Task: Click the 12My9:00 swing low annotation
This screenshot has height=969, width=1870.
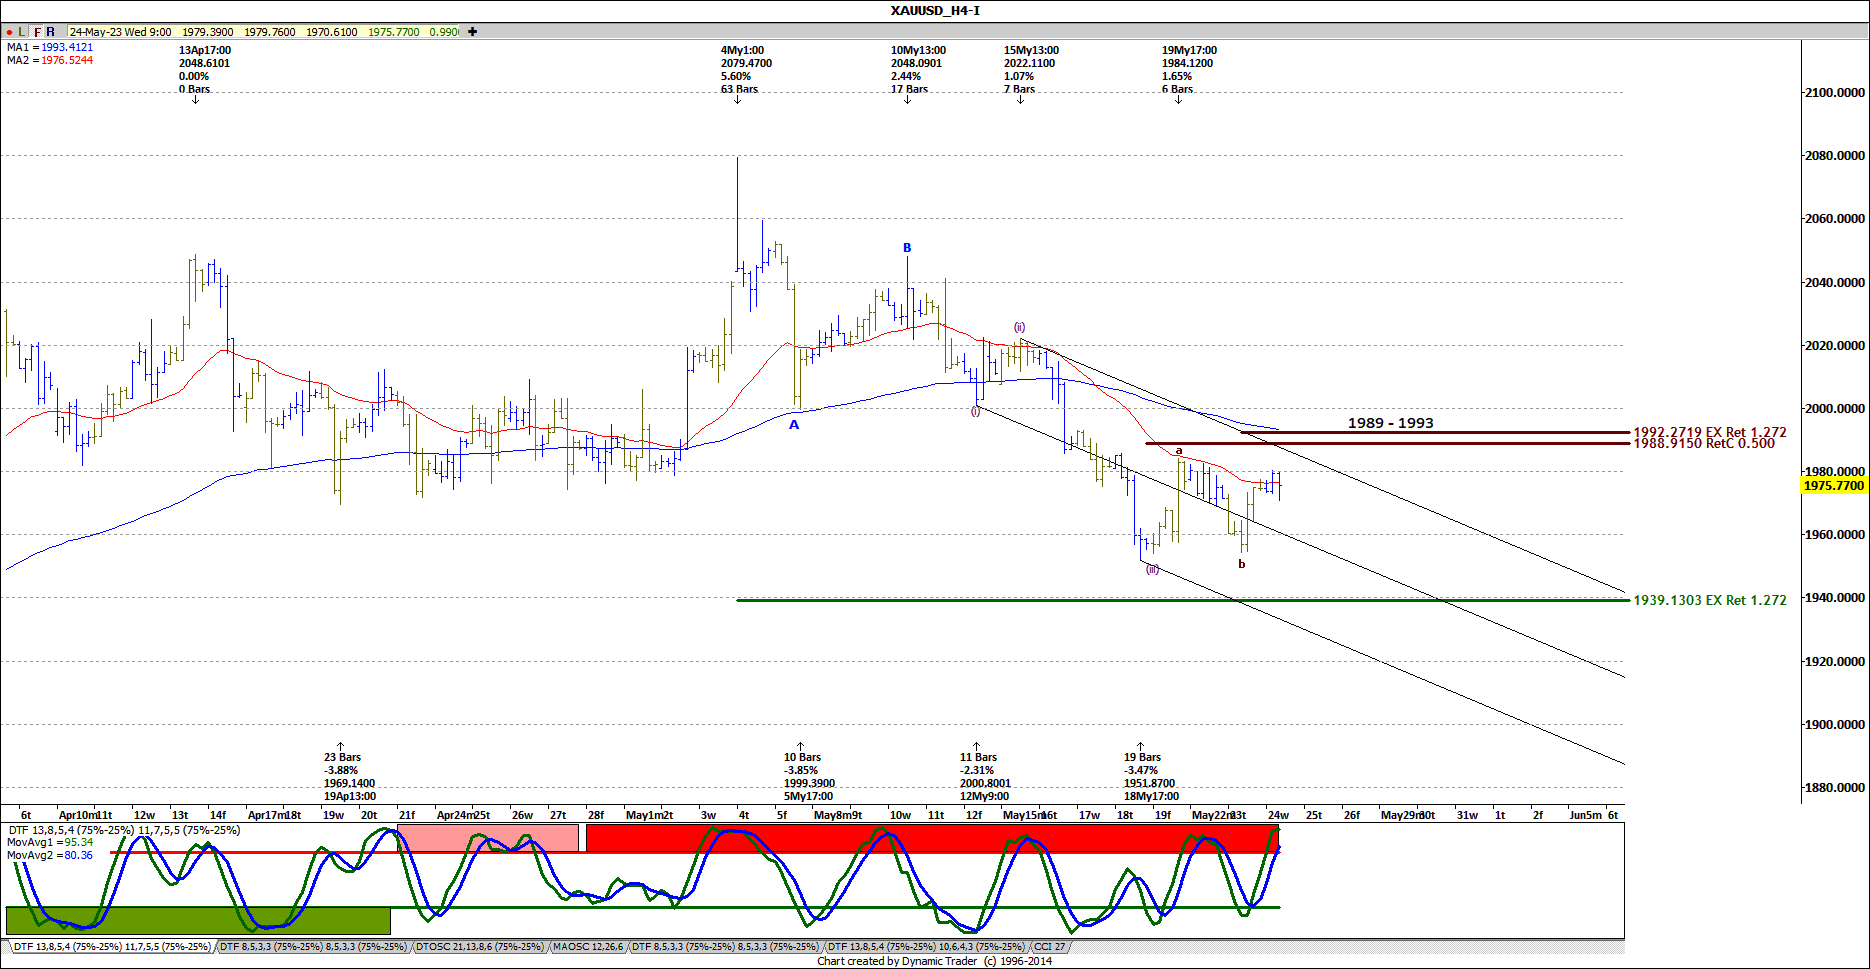Action: click(x=985, y=777)
